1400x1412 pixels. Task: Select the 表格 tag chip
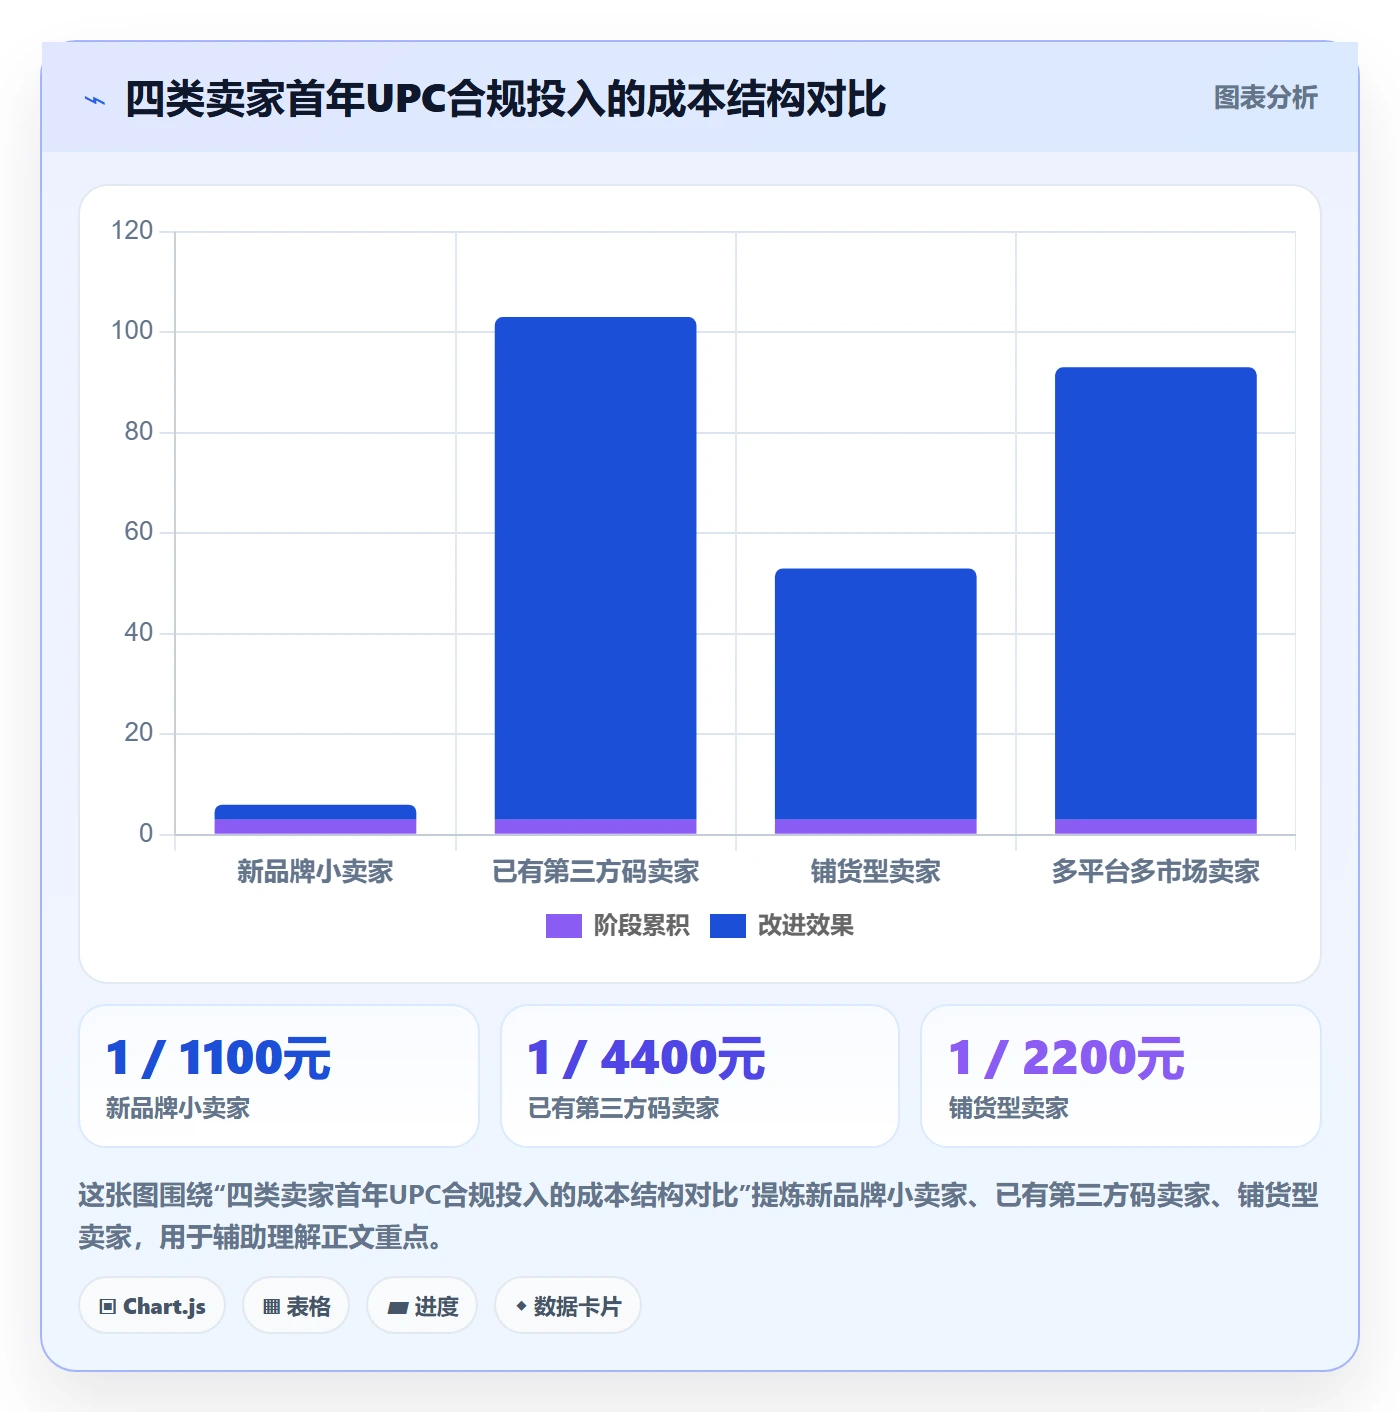(296, 1306)
